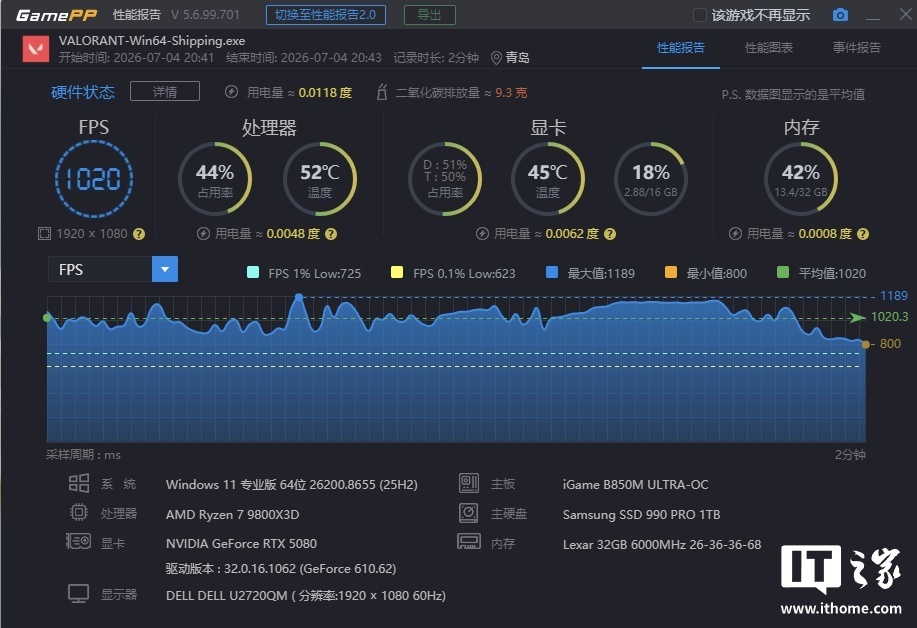Click the GamePP logo

[x=56, y=15]
